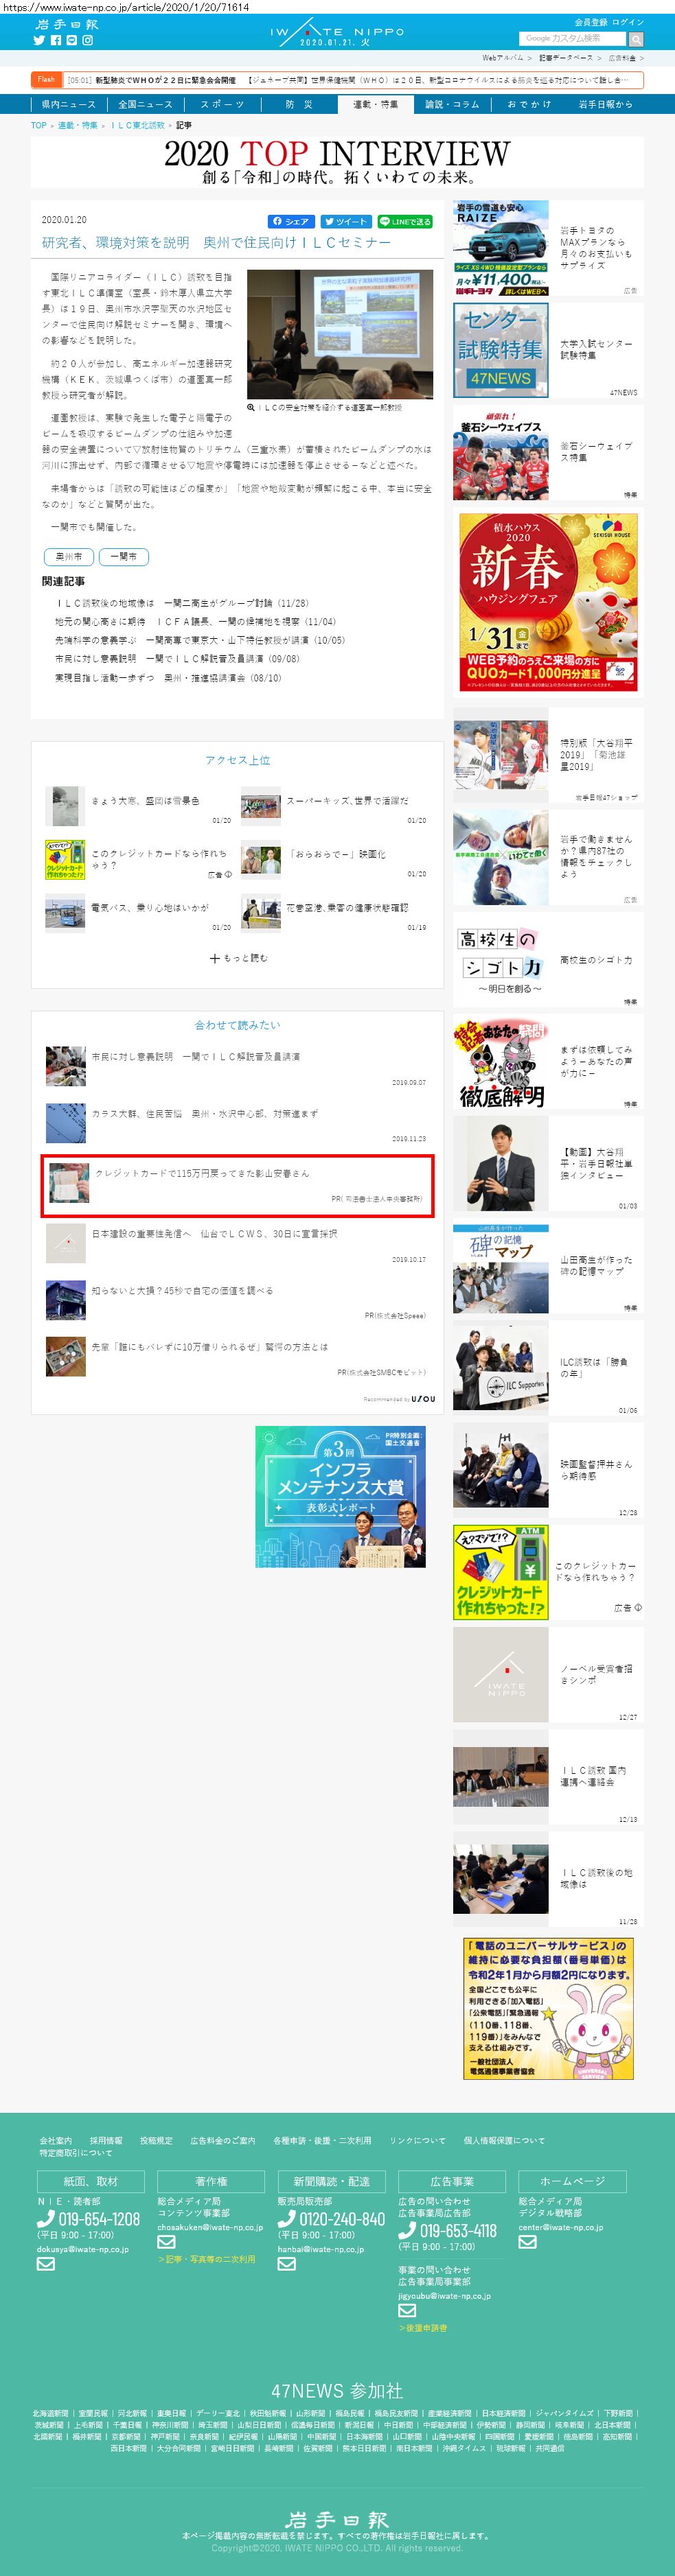Click the orange Flash badge
675x2576 pixels.
point(46,79)
